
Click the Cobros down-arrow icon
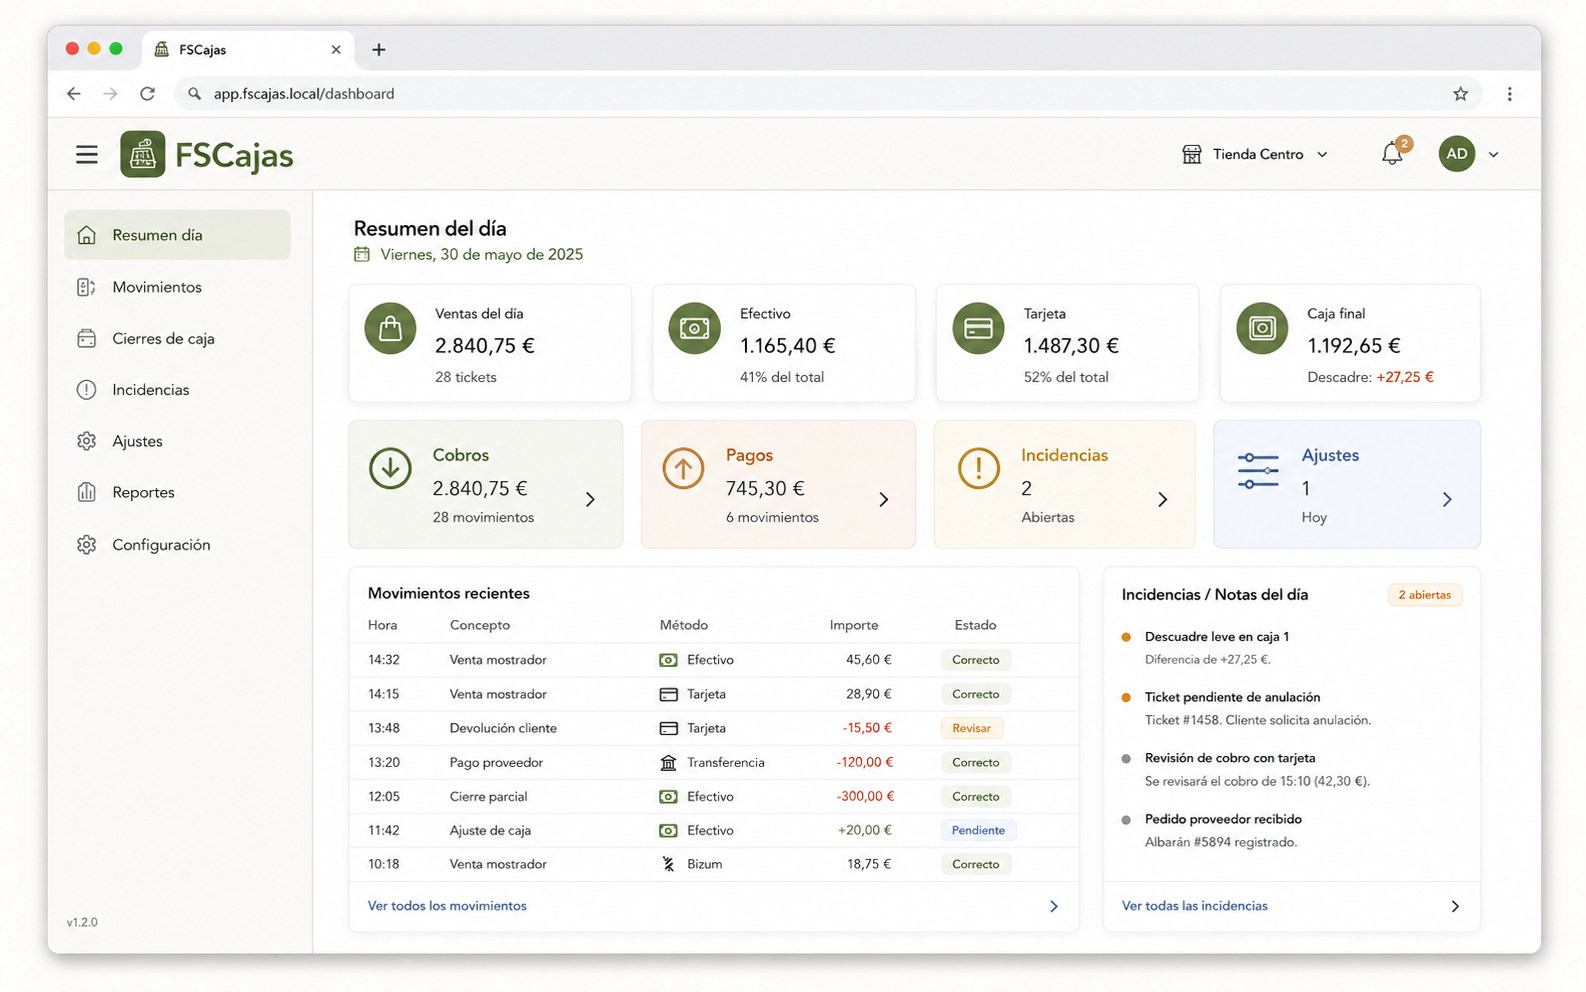pos(390,468)
